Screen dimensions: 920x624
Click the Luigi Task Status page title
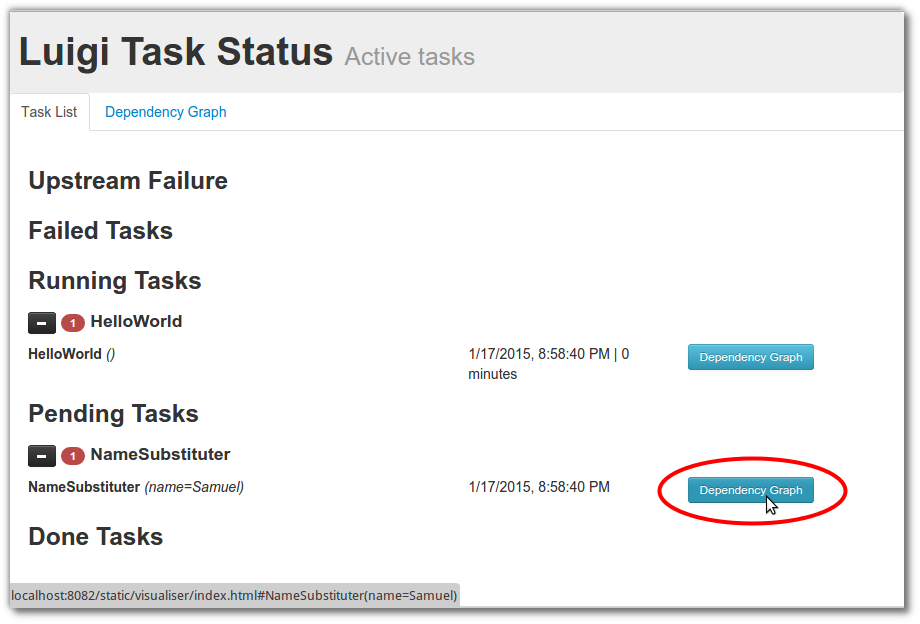tap(176, 52)
